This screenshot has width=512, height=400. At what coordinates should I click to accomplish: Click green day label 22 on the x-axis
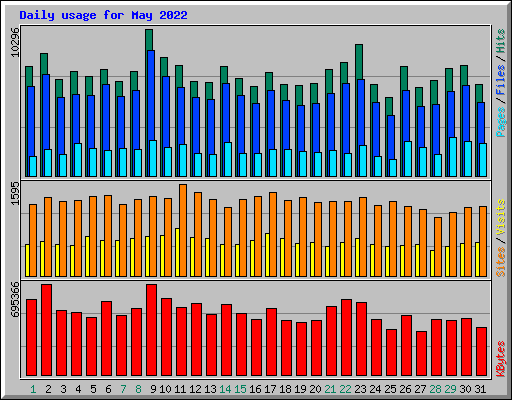pyautogui.click(x=345, y=389)
